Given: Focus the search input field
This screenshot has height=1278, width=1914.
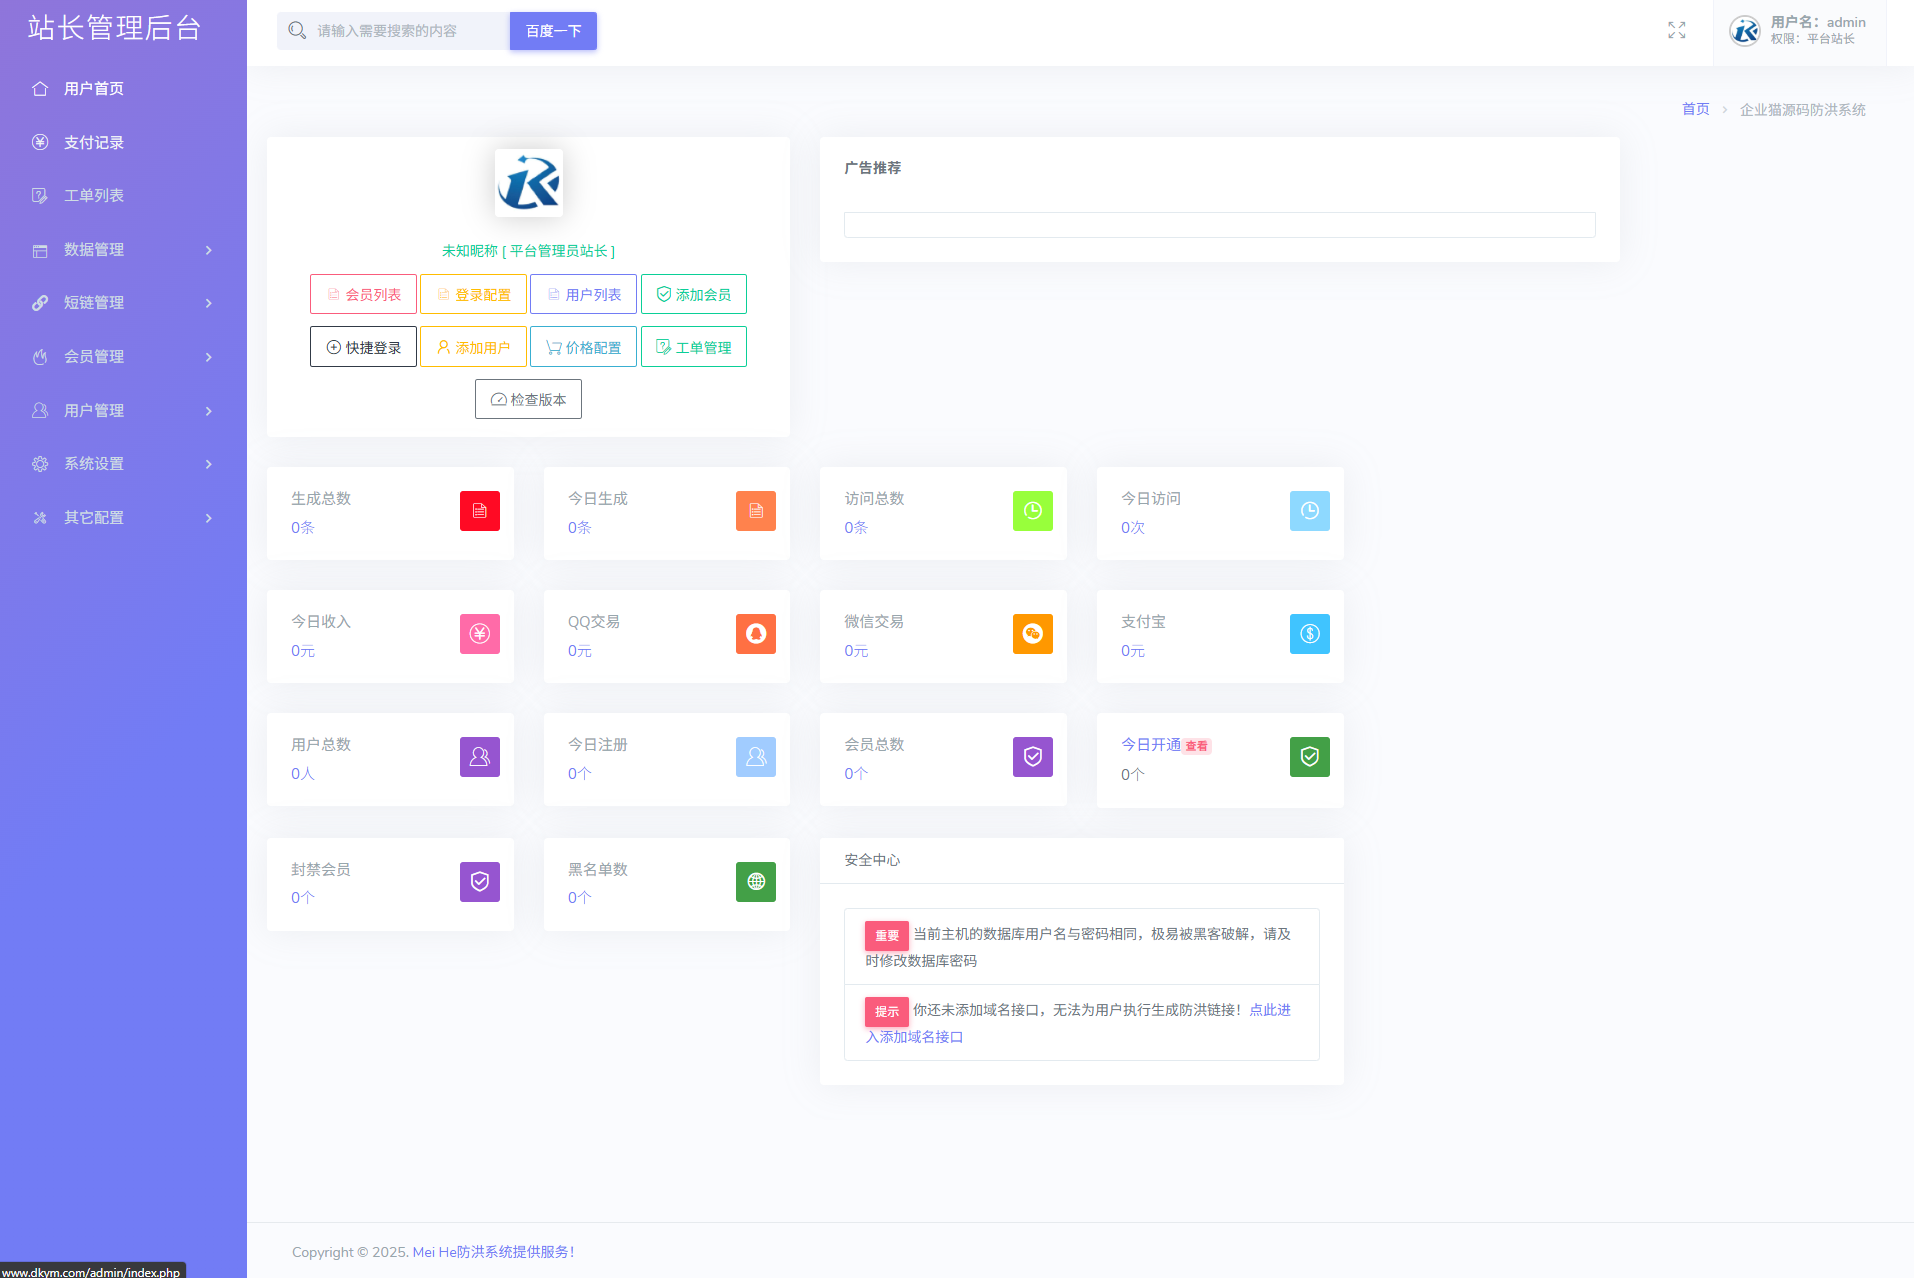Looking at the screenshot, I should coord(405,31).
